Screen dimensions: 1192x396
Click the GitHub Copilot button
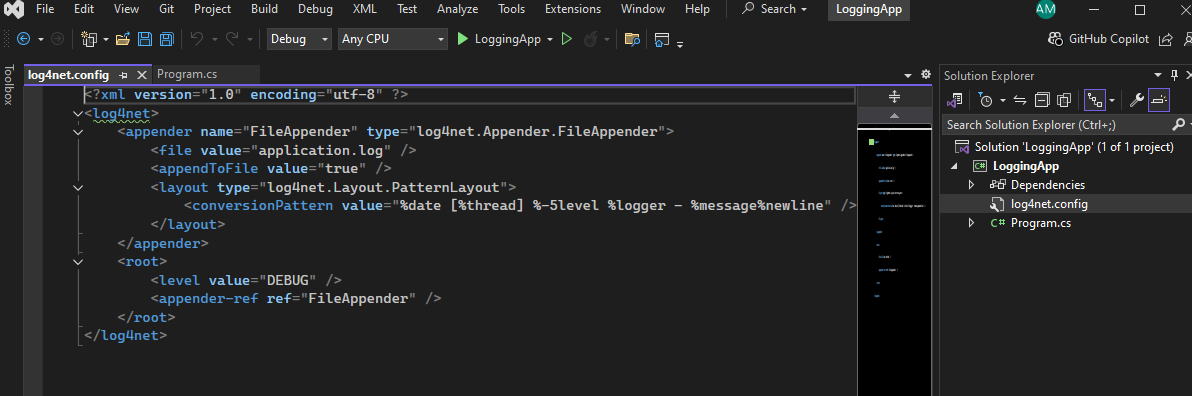coord(1098,39)
